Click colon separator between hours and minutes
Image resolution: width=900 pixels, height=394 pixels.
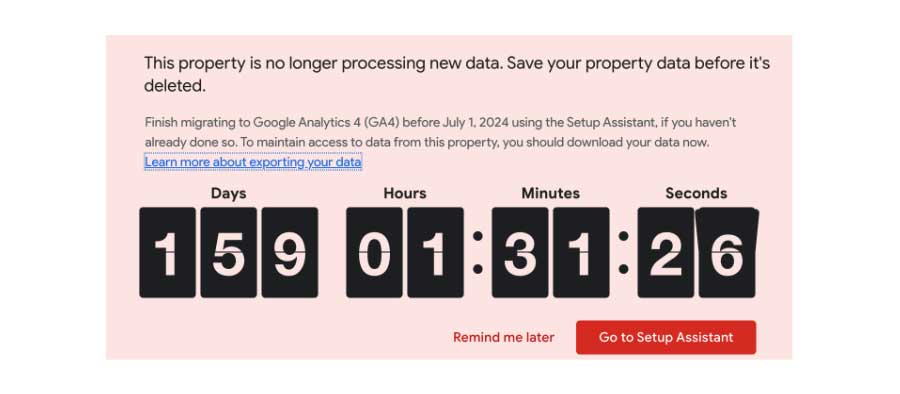[x=478, y=252]
